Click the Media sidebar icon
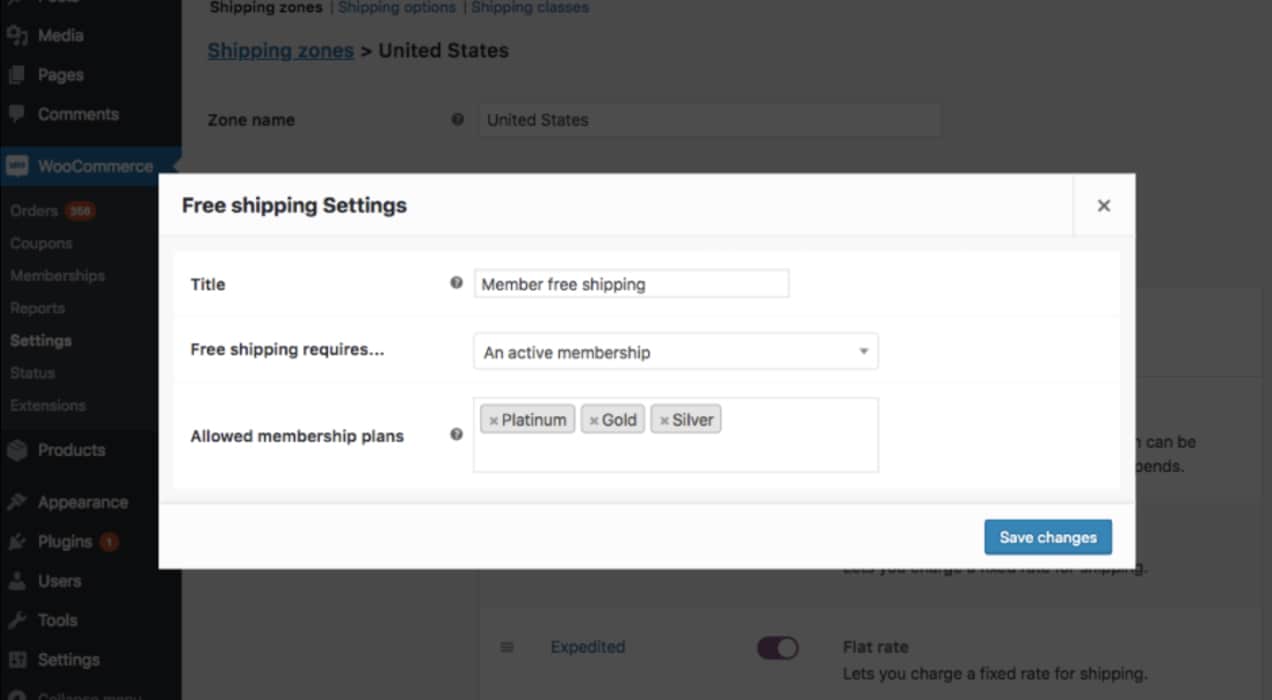The width and height of the screenshot is (1272, 700). (x=17, y=36)
